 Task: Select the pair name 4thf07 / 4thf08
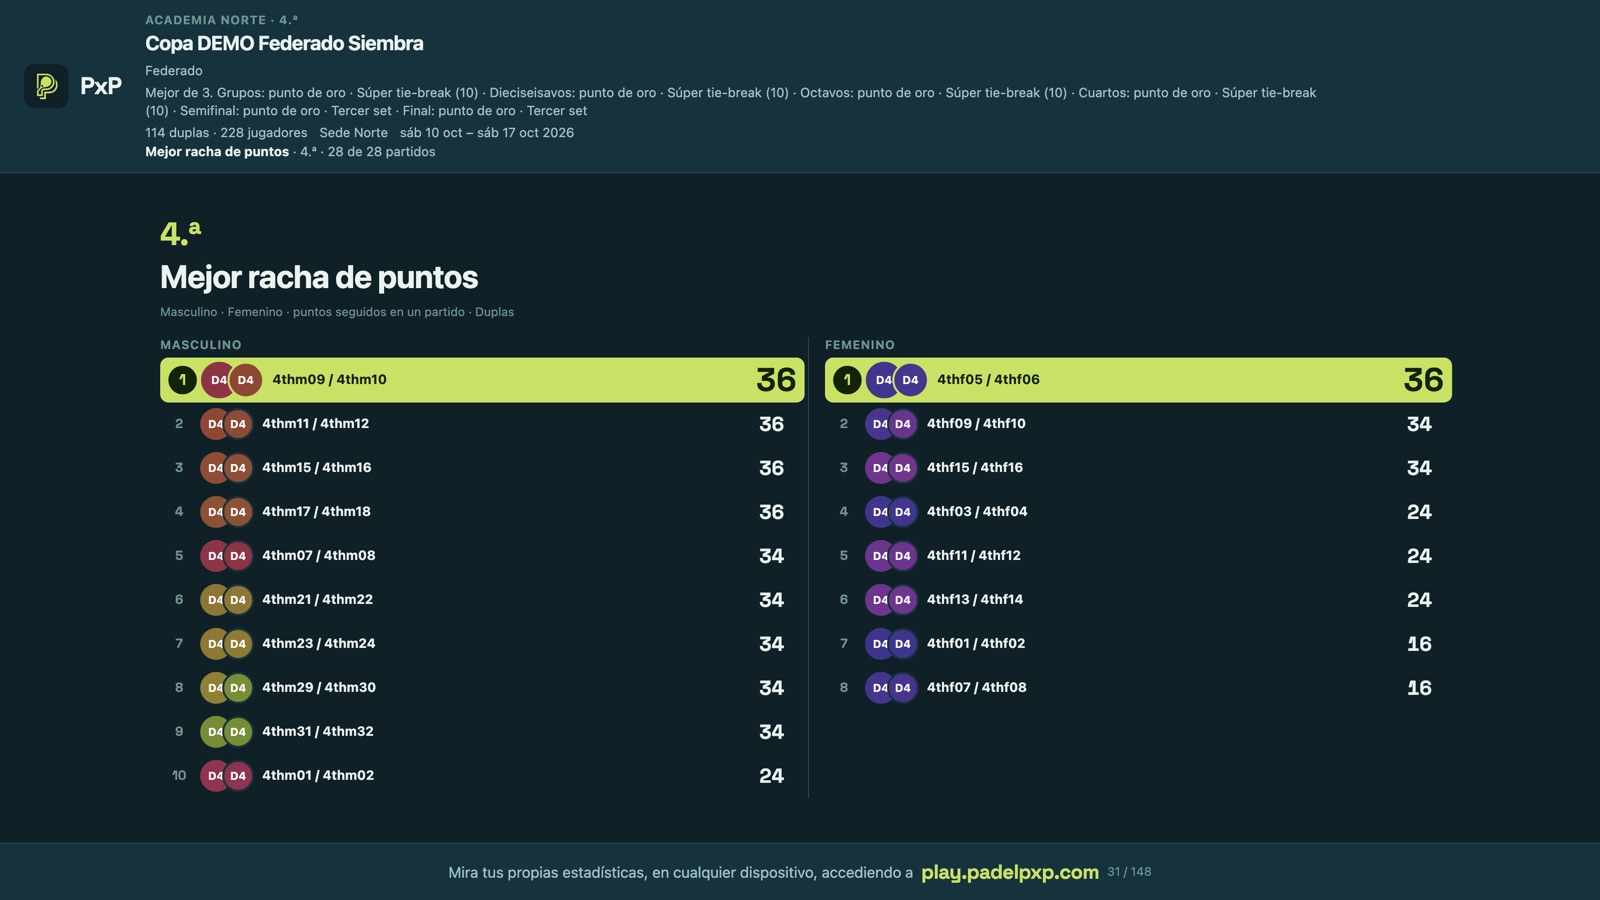coord(976,688)
